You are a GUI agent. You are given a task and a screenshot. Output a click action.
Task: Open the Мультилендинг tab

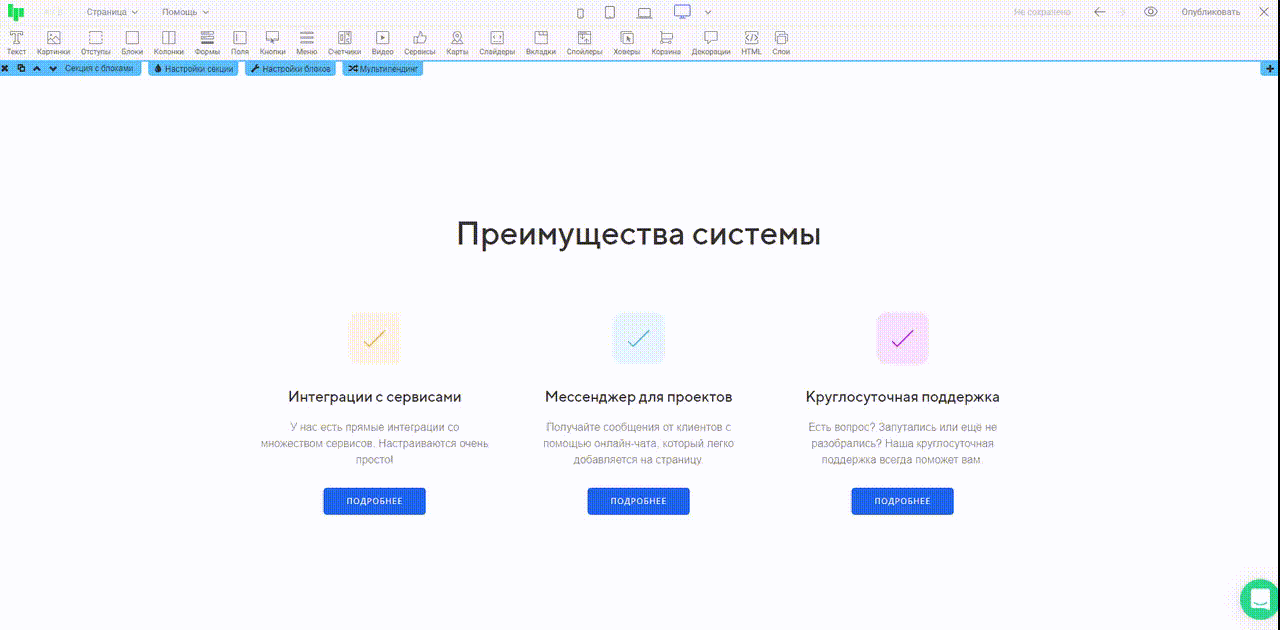383,69
